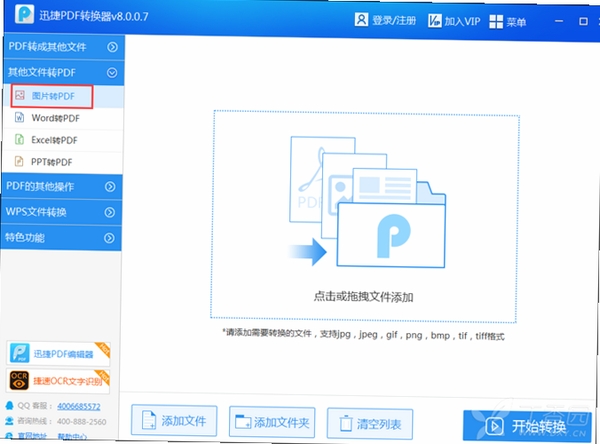Click the 开始转换 button
The width and height of the screenshot is (600, 444).
pyautogui.click(x=527, y=426)
